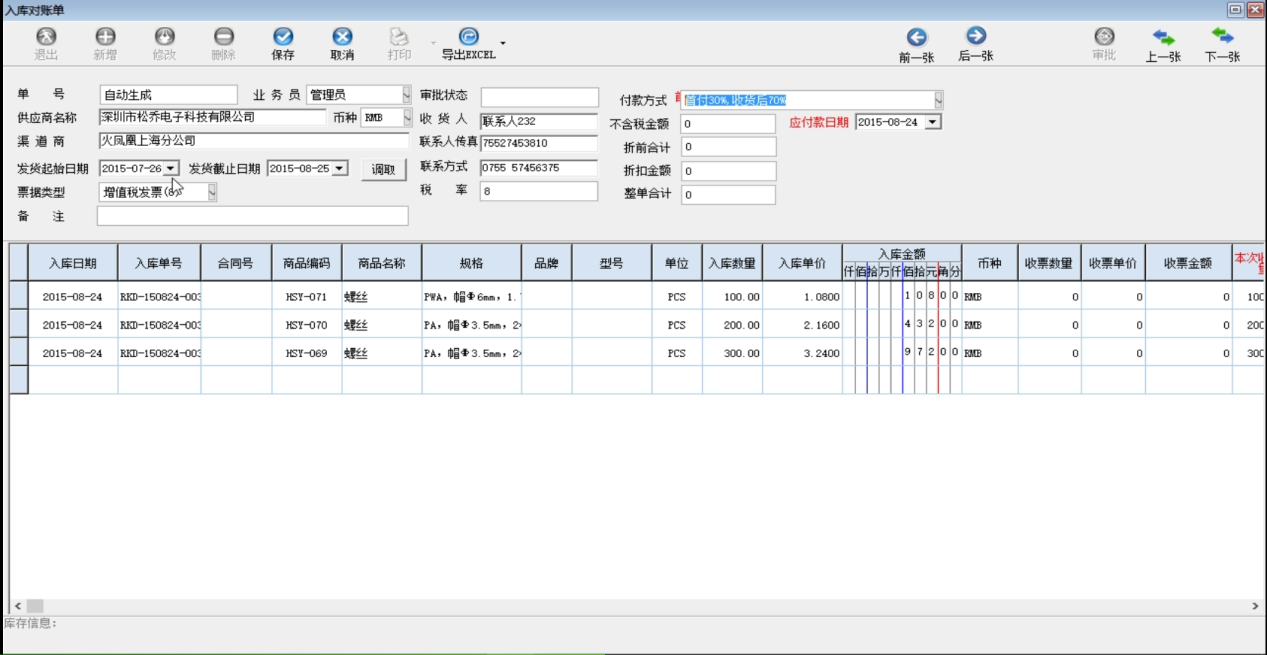Screen dimensions: 1267x655
Task: Click the 渠道商 input field
Action: (x=254, y=141)
